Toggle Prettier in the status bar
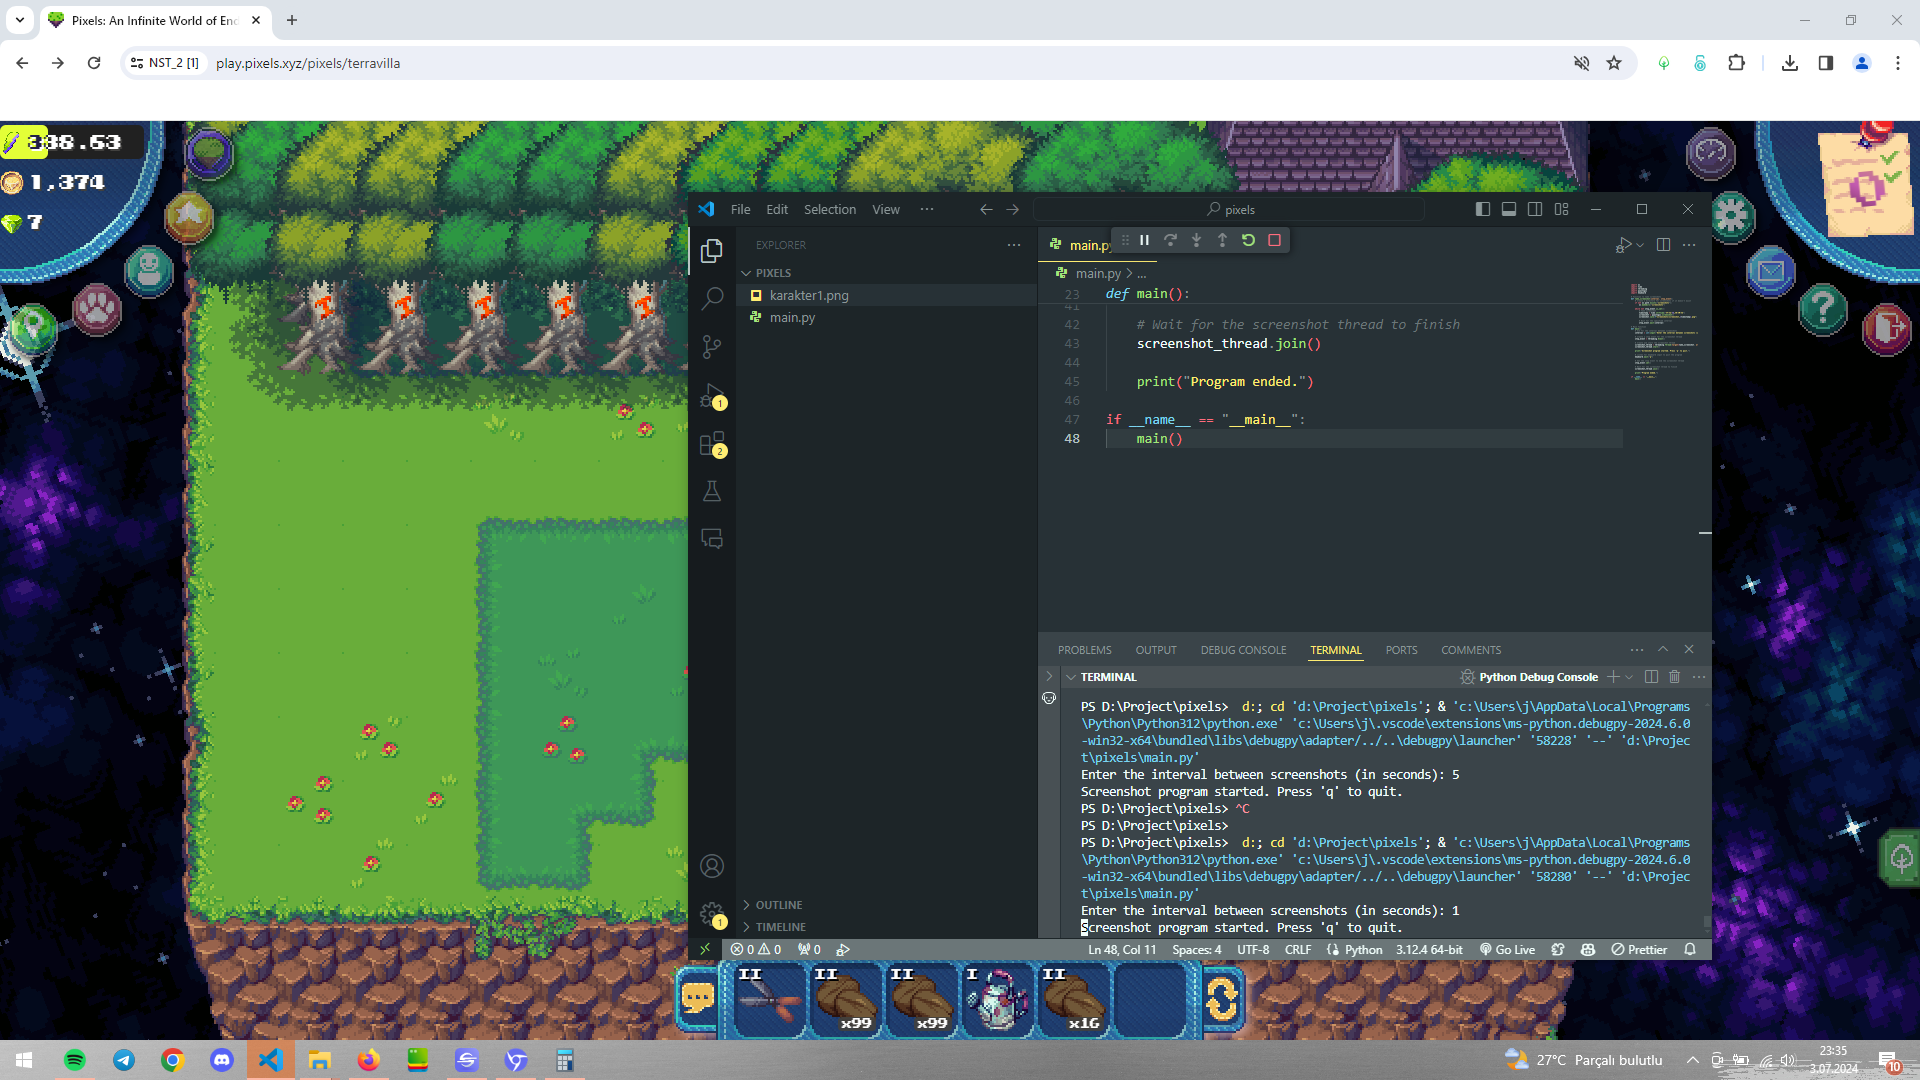 pyautogui.click(x=1639, y=949)
